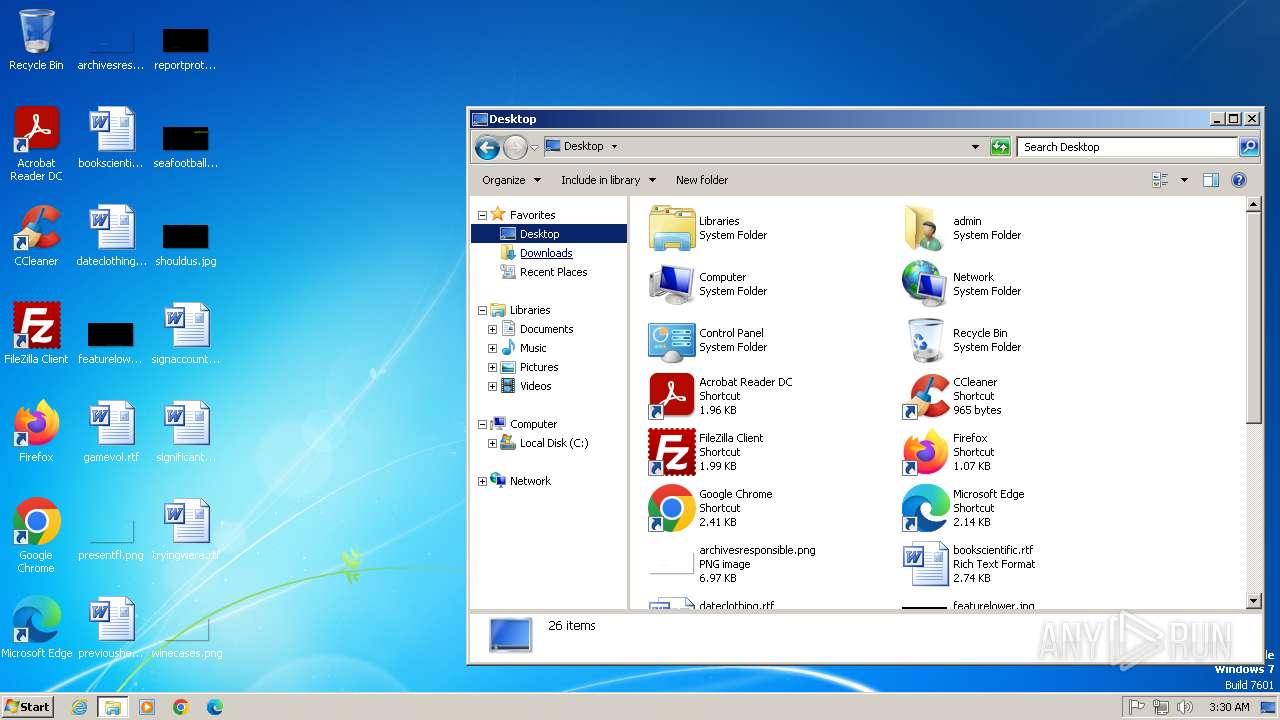Select the CCleaner desktop icon

tap(36, 236)
